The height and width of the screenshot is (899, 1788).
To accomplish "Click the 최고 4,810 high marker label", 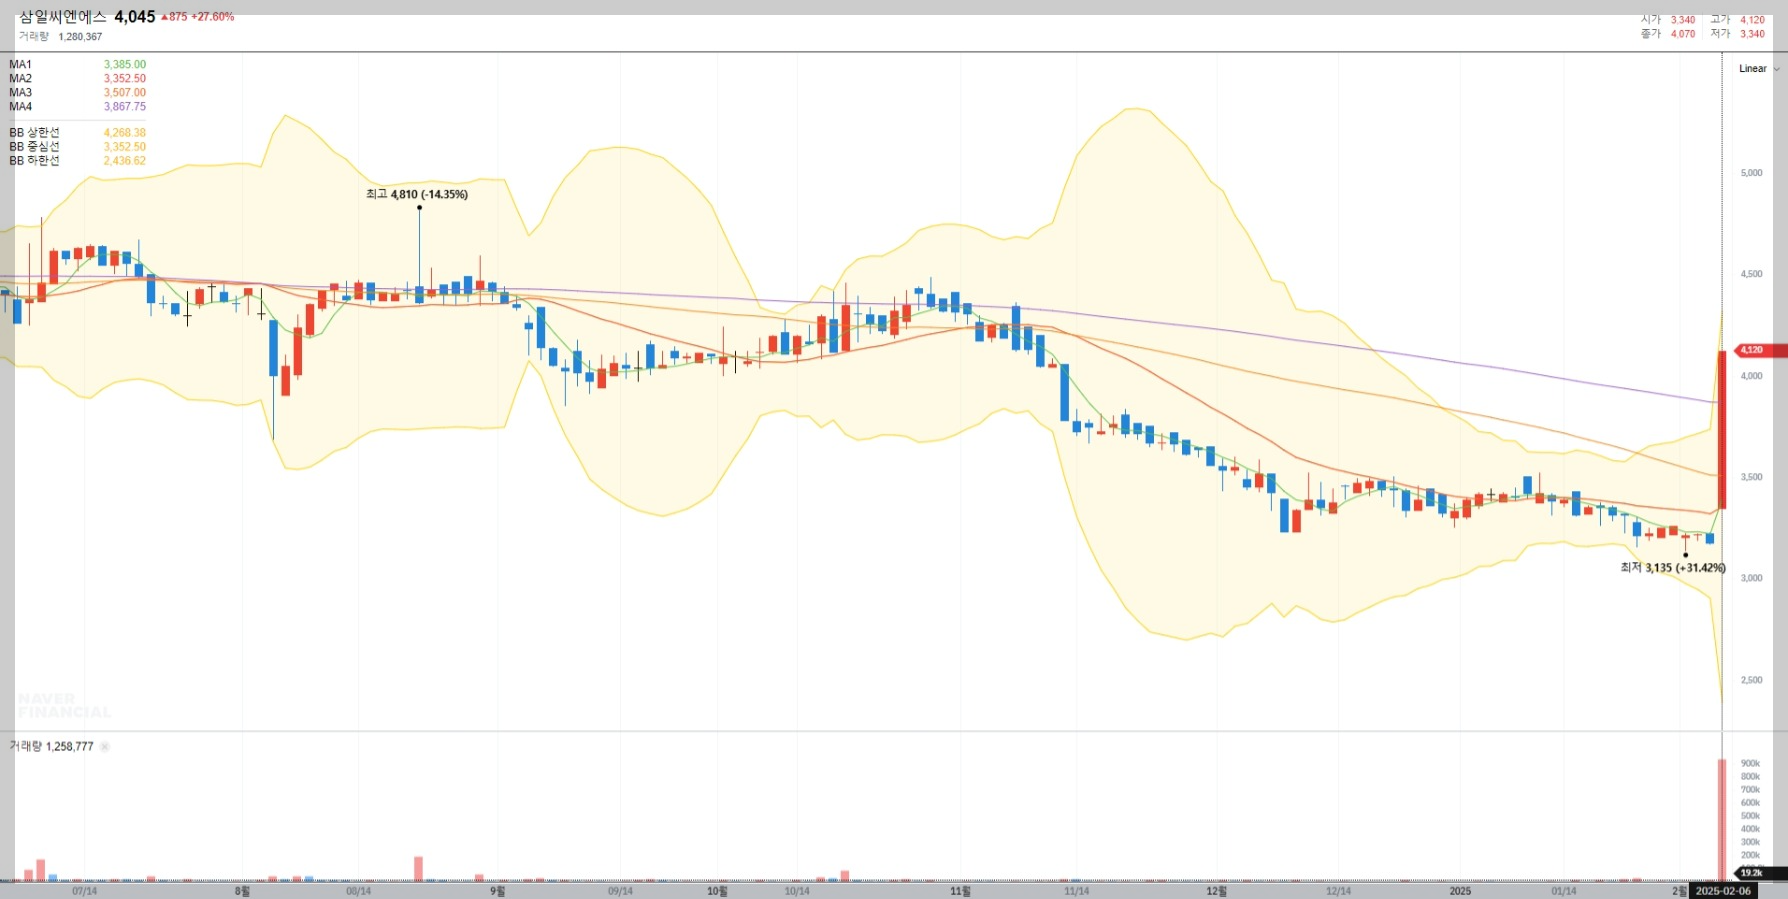I will 417,194.
